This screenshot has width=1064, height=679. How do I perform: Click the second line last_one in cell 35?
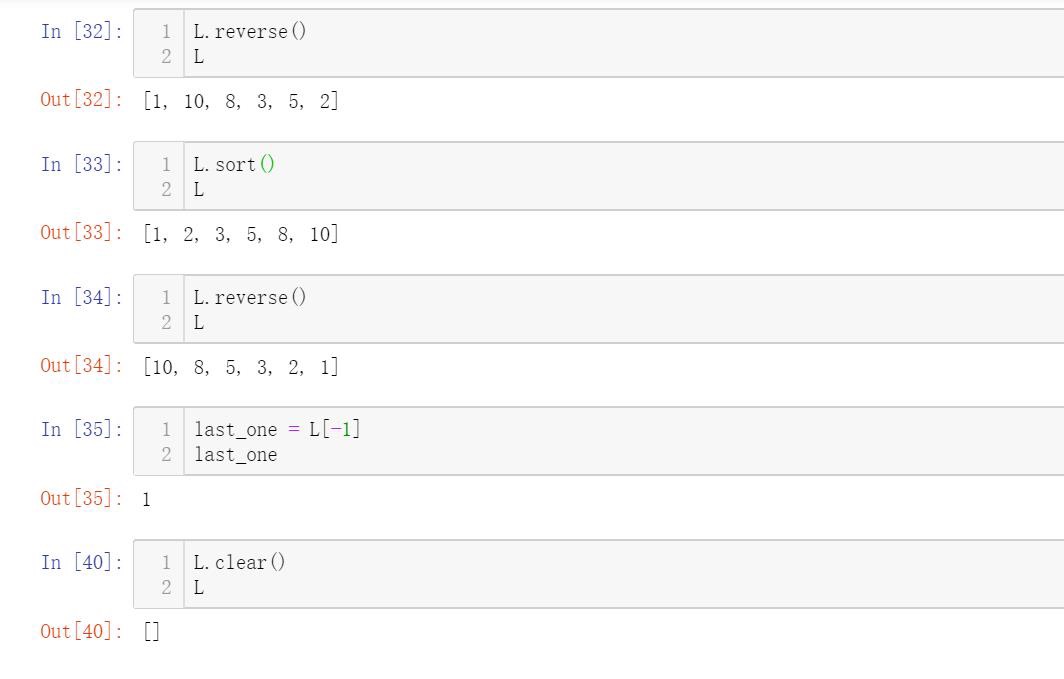(x=236, y=455)
